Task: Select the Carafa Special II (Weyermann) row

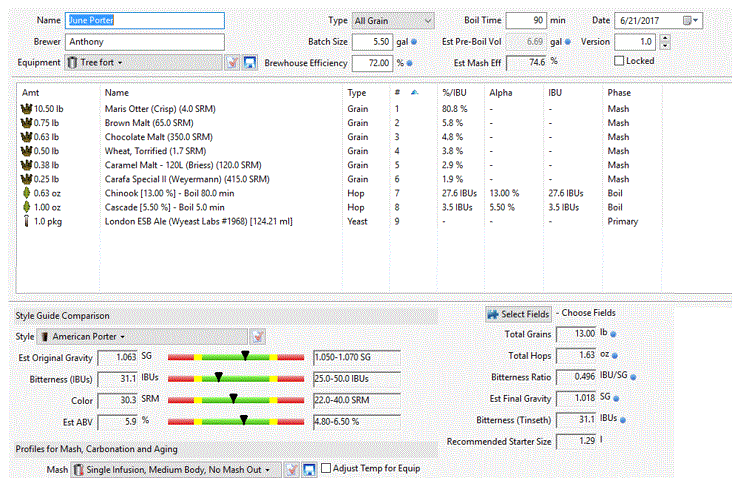Action: point(339,179)
